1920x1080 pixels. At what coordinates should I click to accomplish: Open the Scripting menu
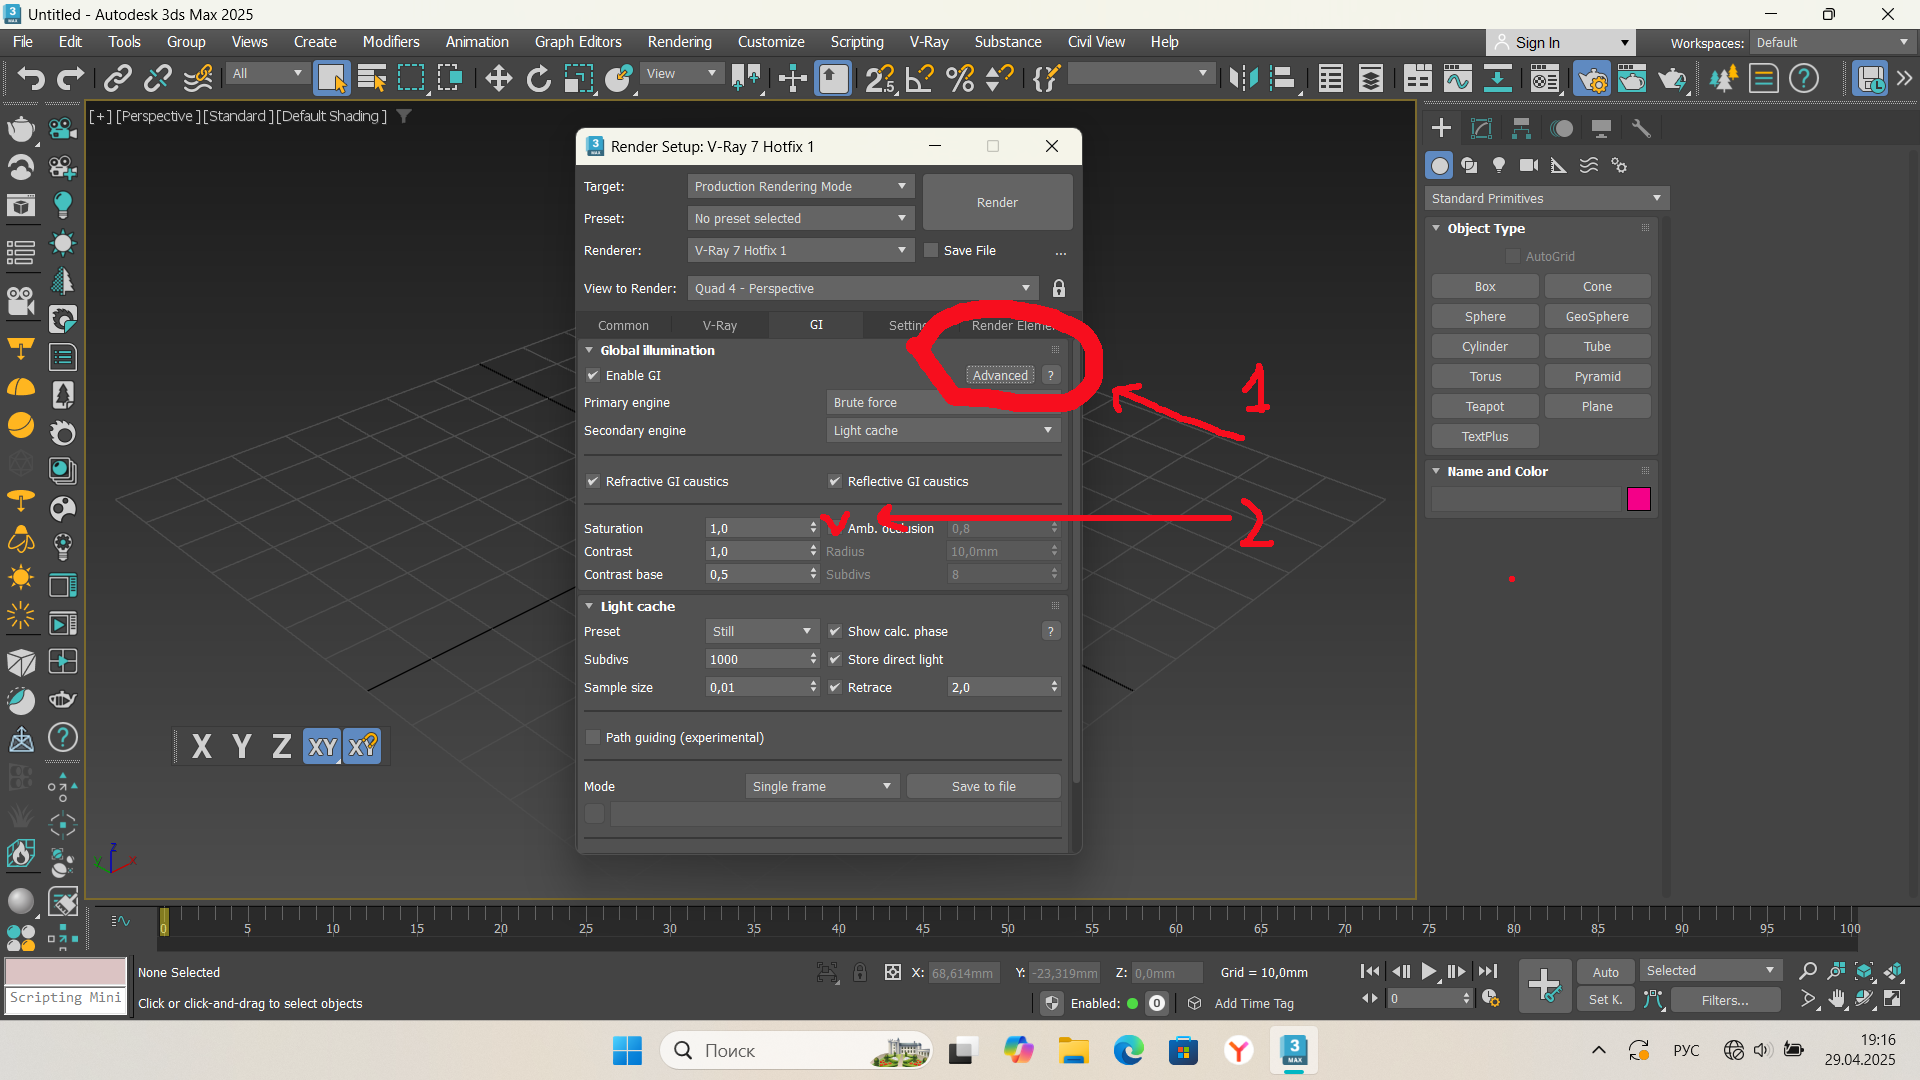pos(857,42)
